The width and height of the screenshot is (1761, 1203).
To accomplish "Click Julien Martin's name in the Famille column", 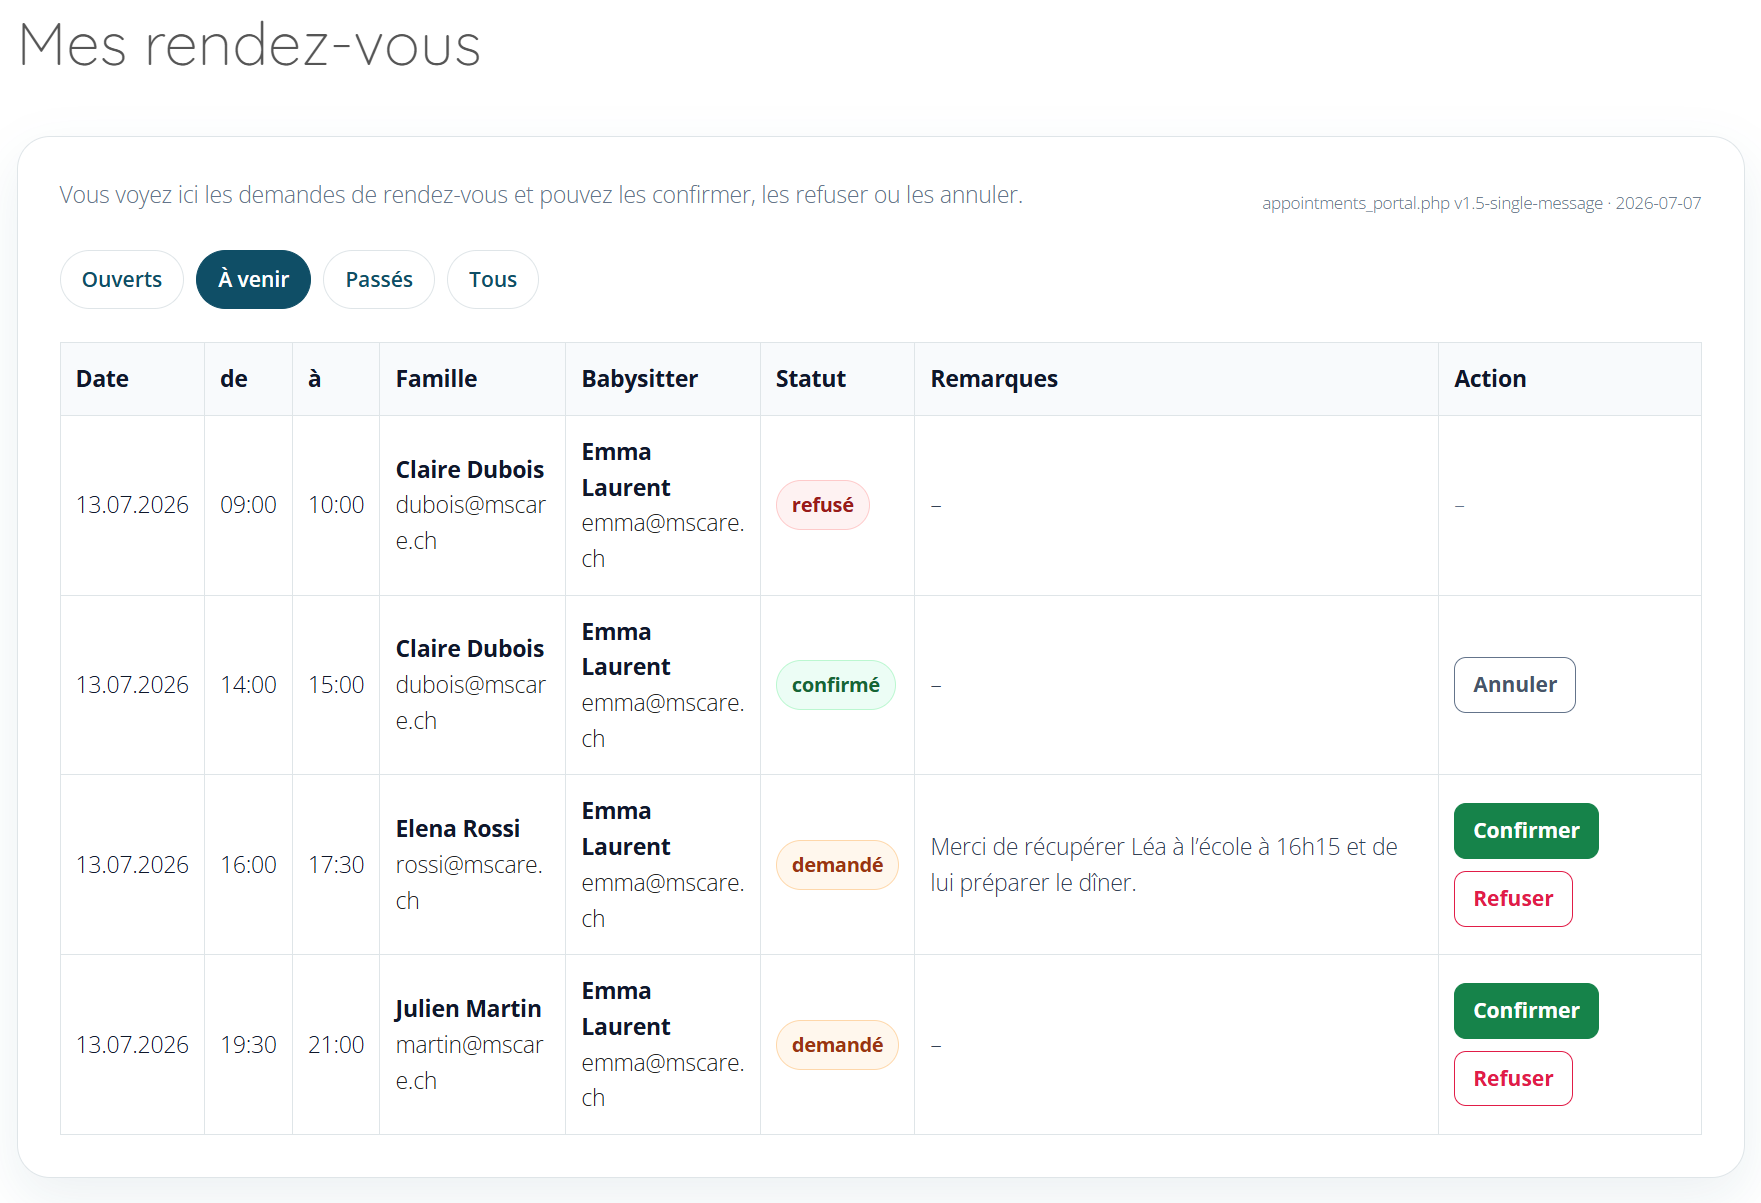I will pos(468,1009).
